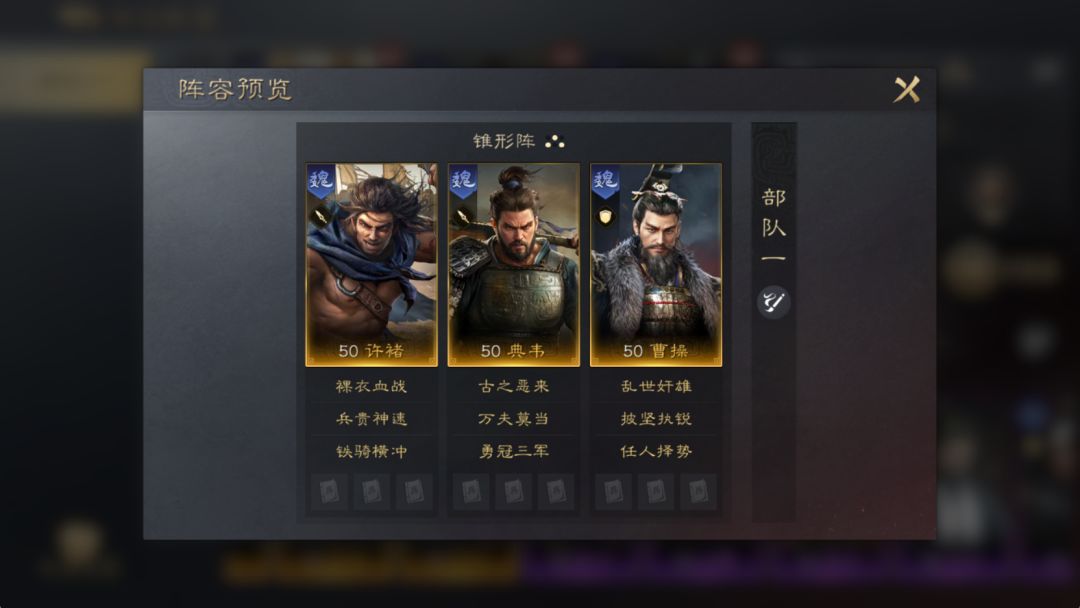View the 勇冠三军 skill

pyautogui.click(x=513, y=451)
